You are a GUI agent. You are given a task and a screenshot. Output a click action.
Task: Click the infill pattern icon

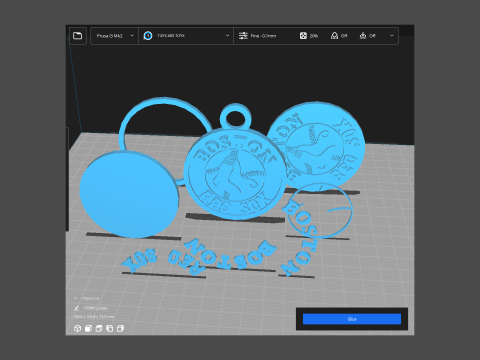(303, 36)
